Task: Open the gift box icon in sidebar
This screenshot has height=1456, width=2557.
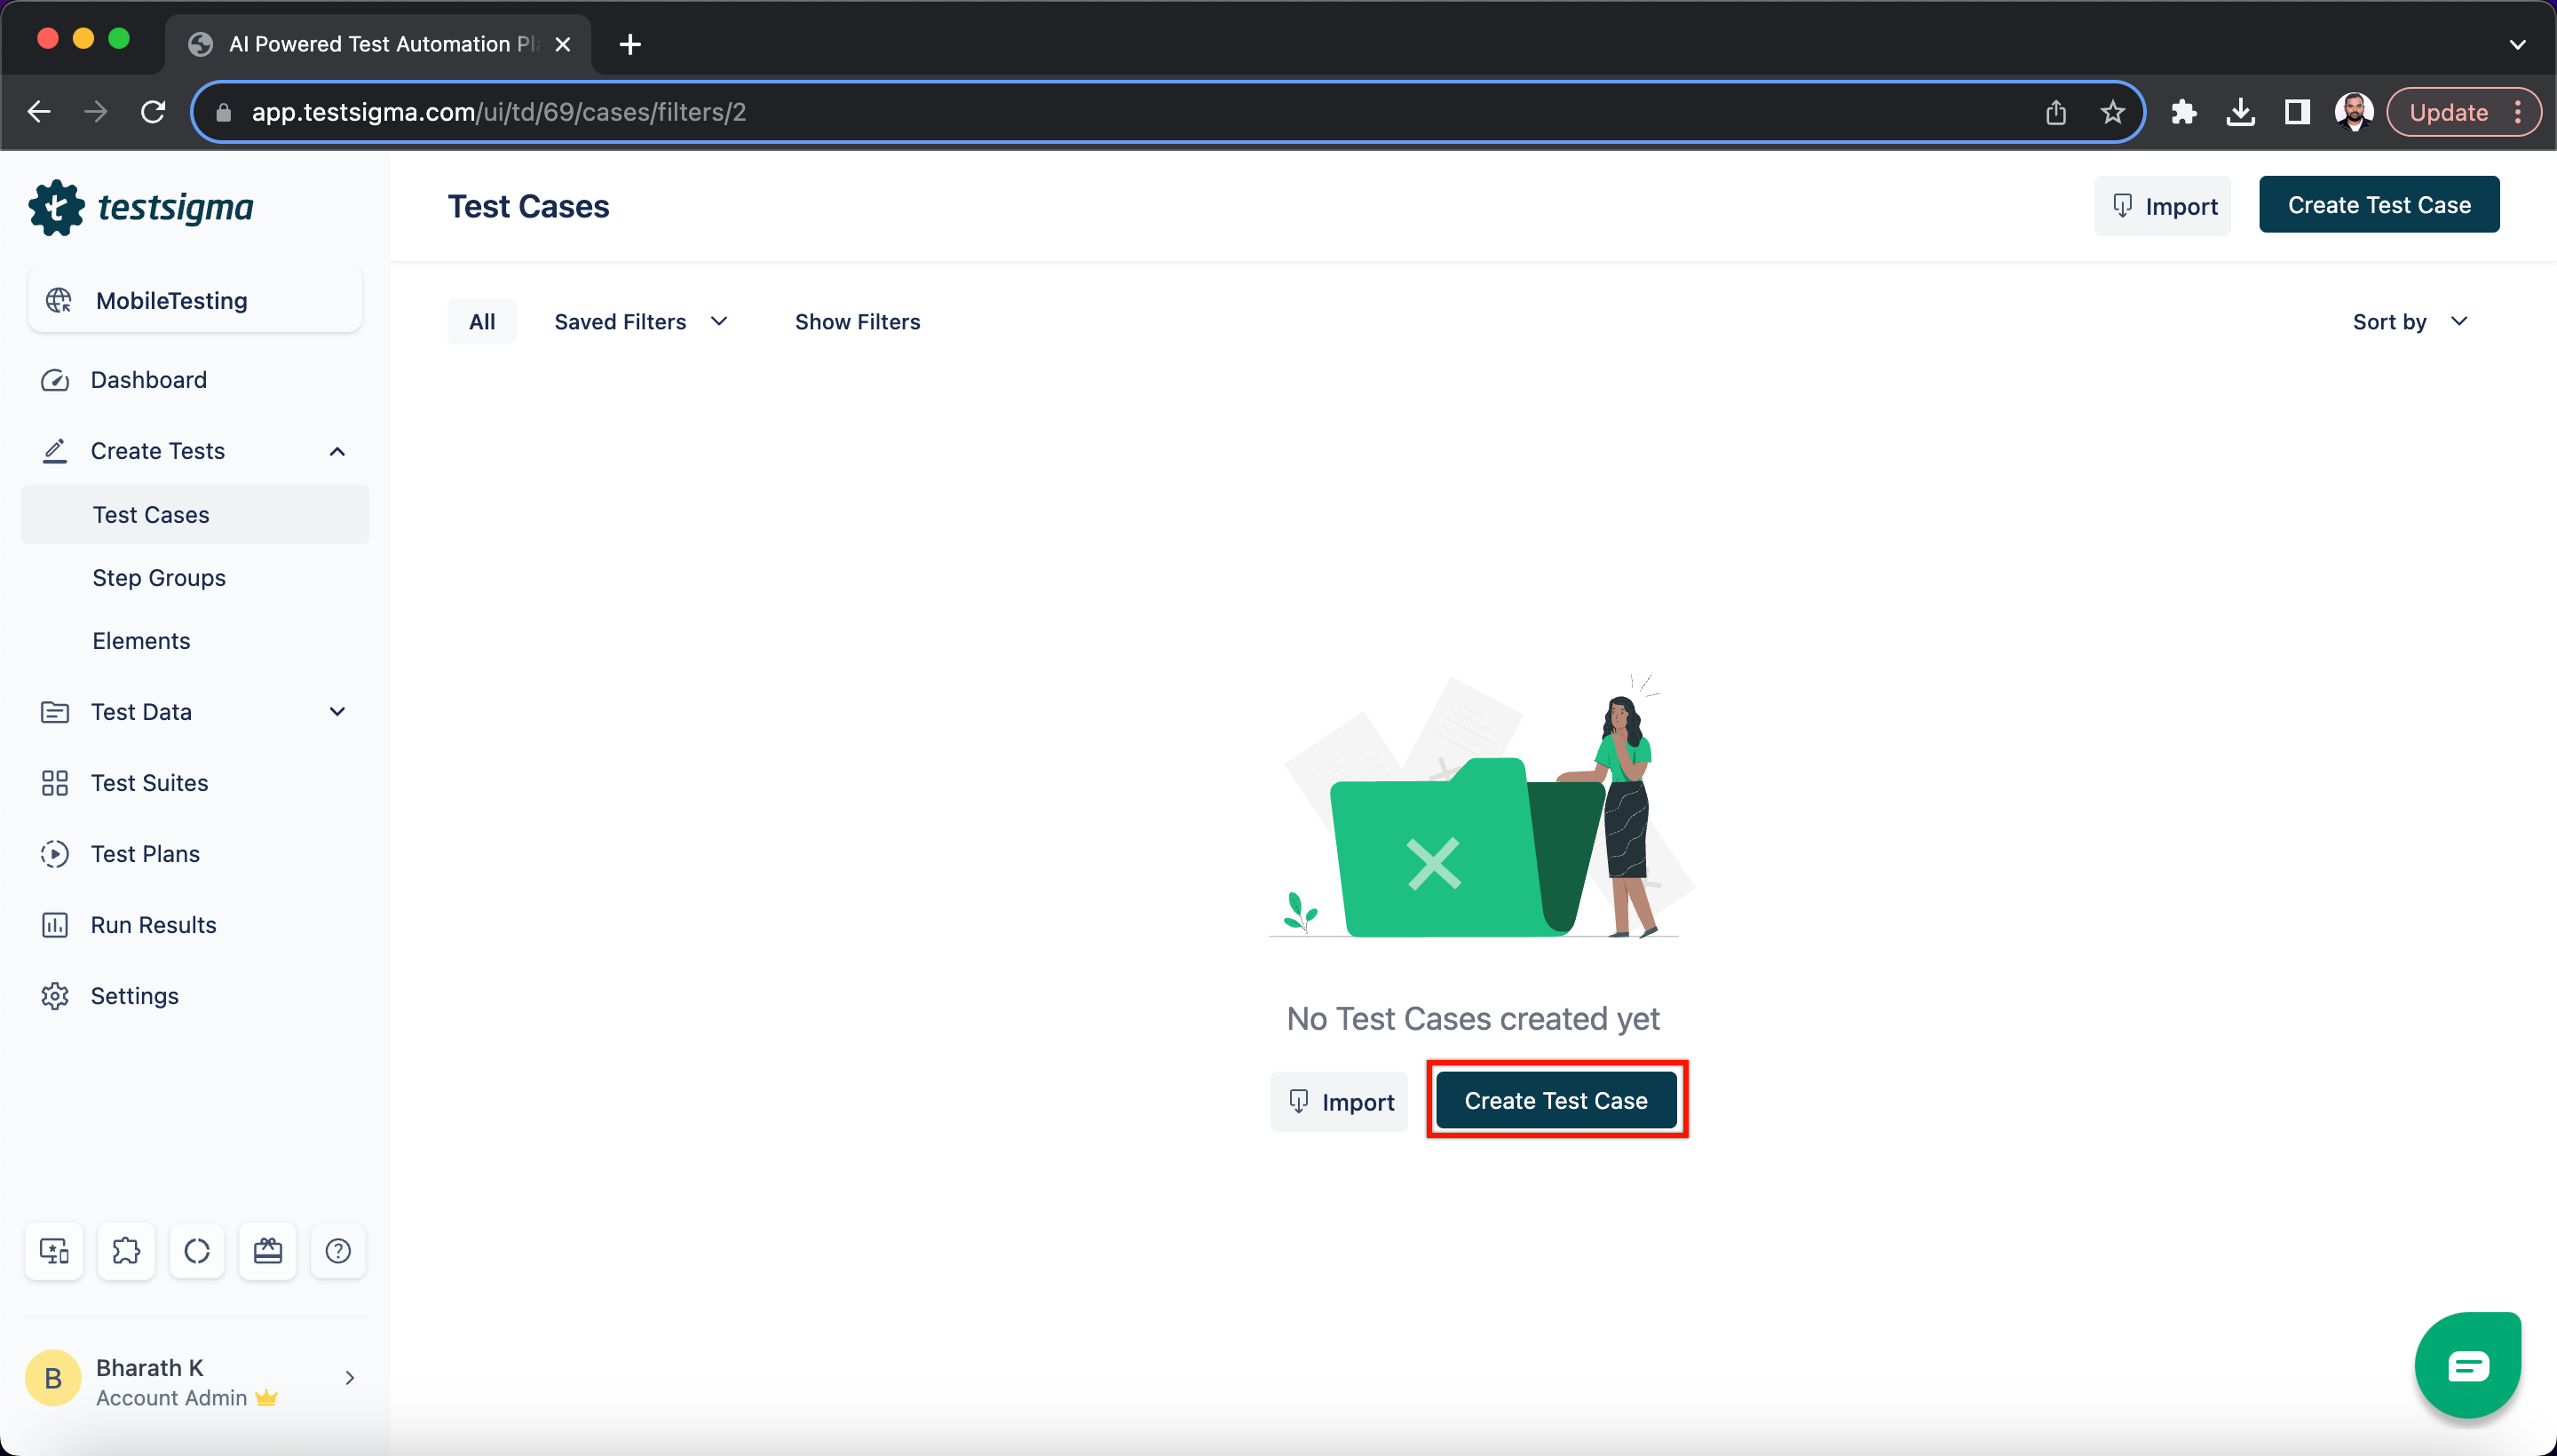Action: click(x=267, y=1250)
